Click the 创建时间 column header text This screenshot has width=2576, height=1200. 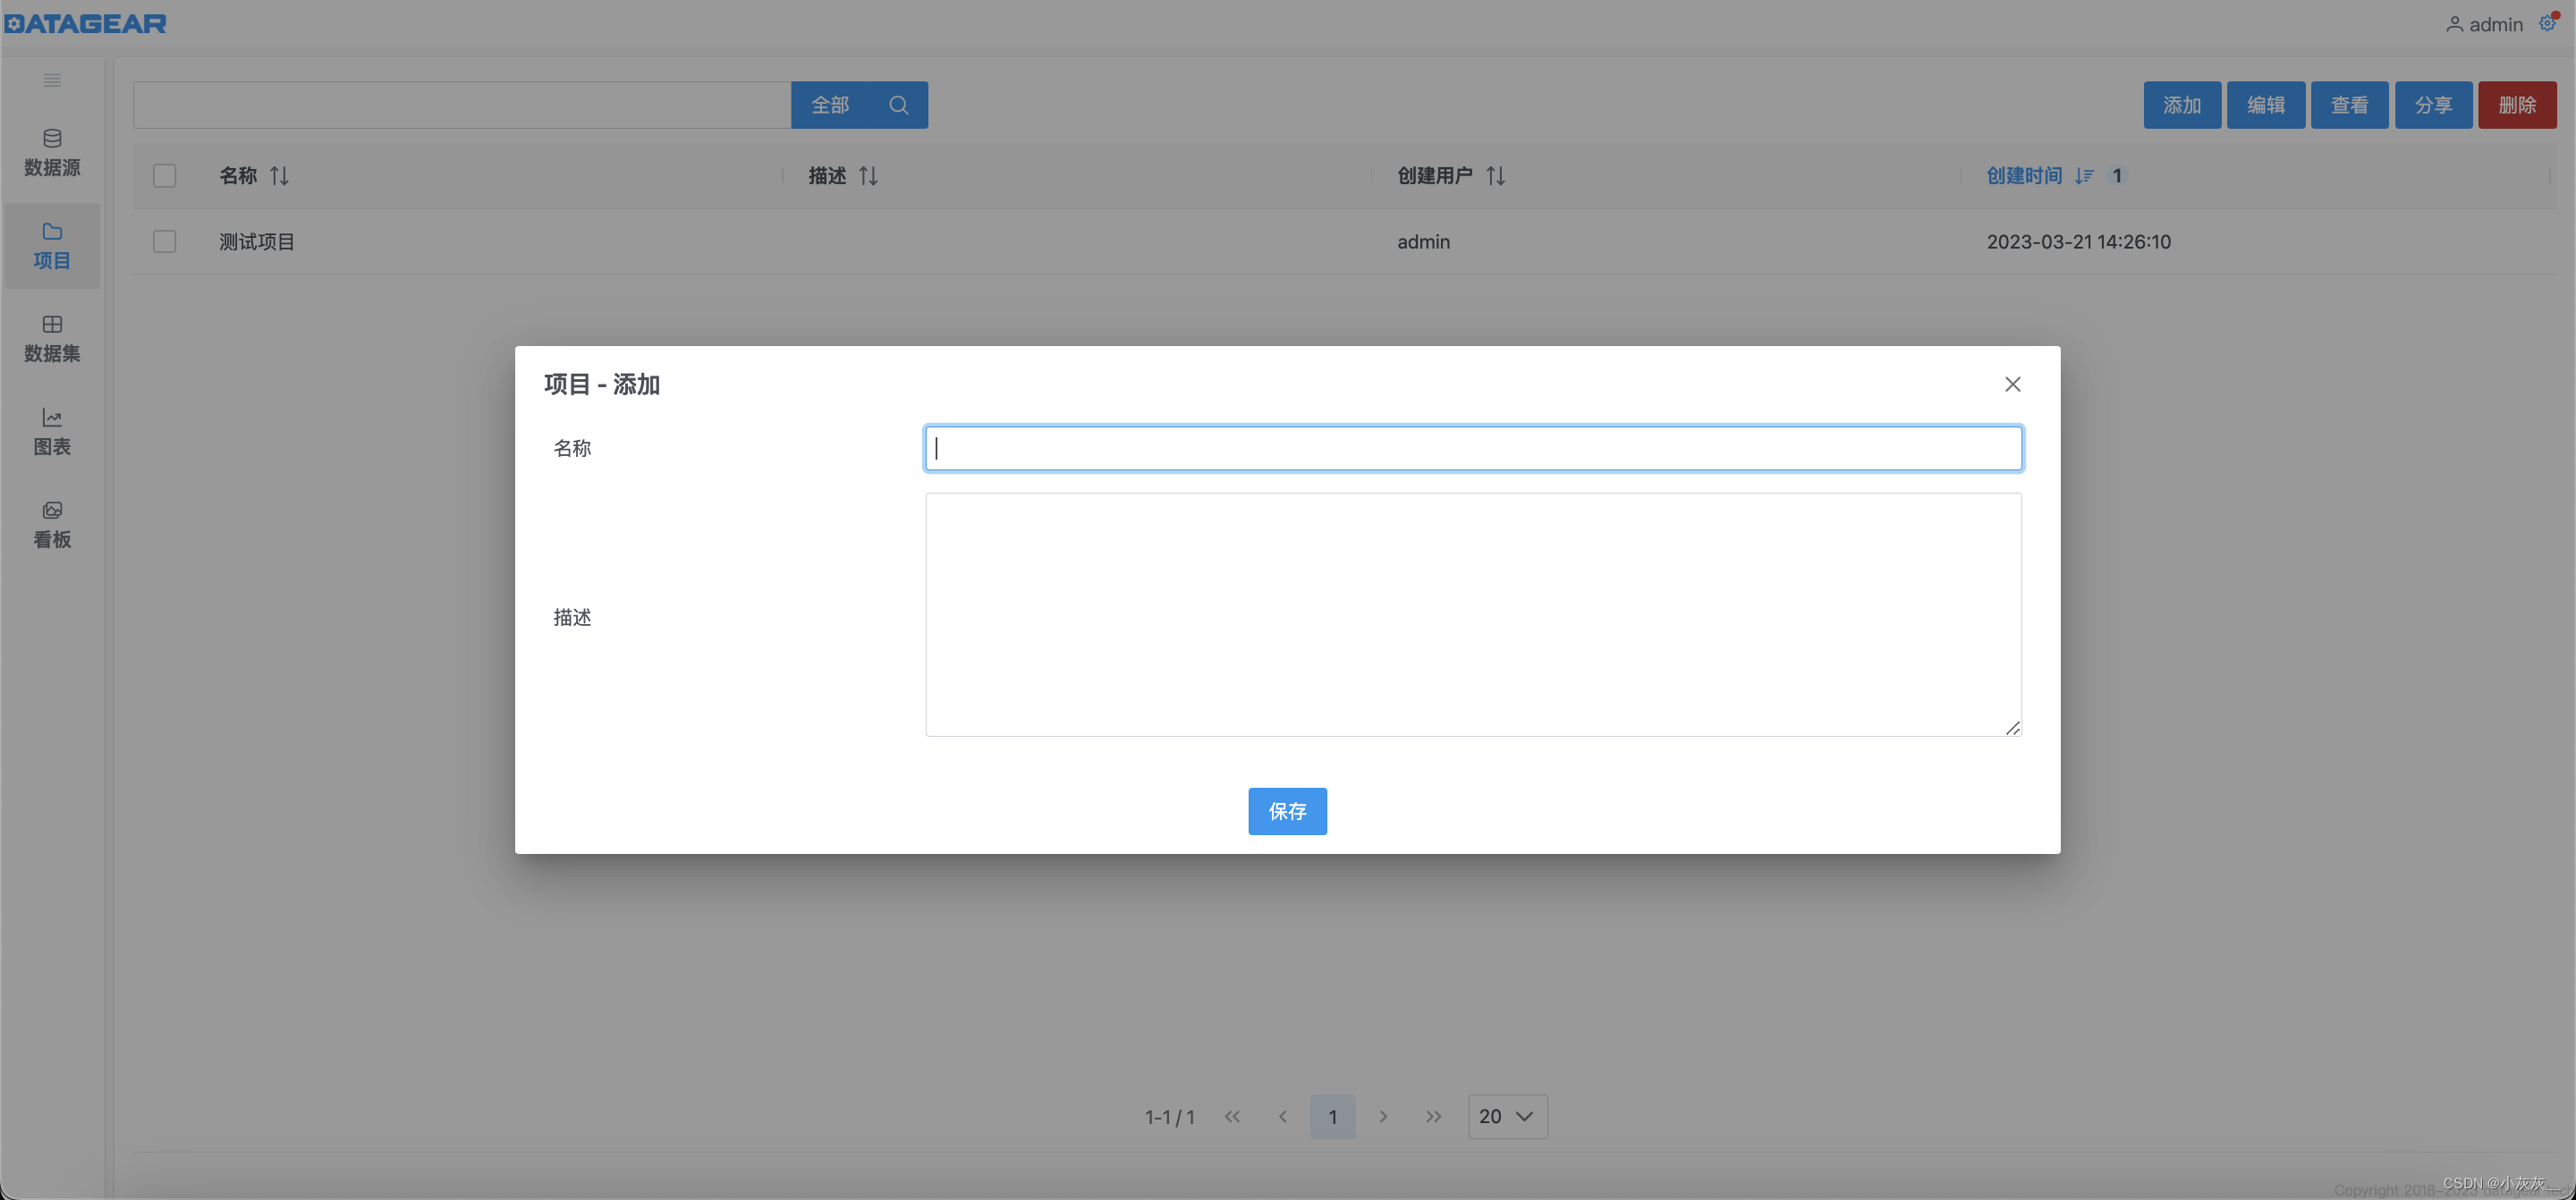pos(2024,176)
